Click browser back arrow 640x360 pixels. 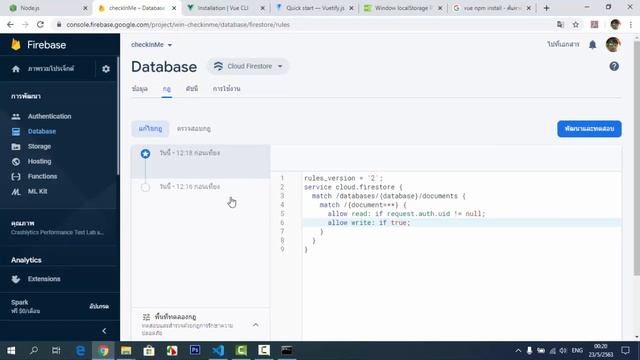point(10,24)
